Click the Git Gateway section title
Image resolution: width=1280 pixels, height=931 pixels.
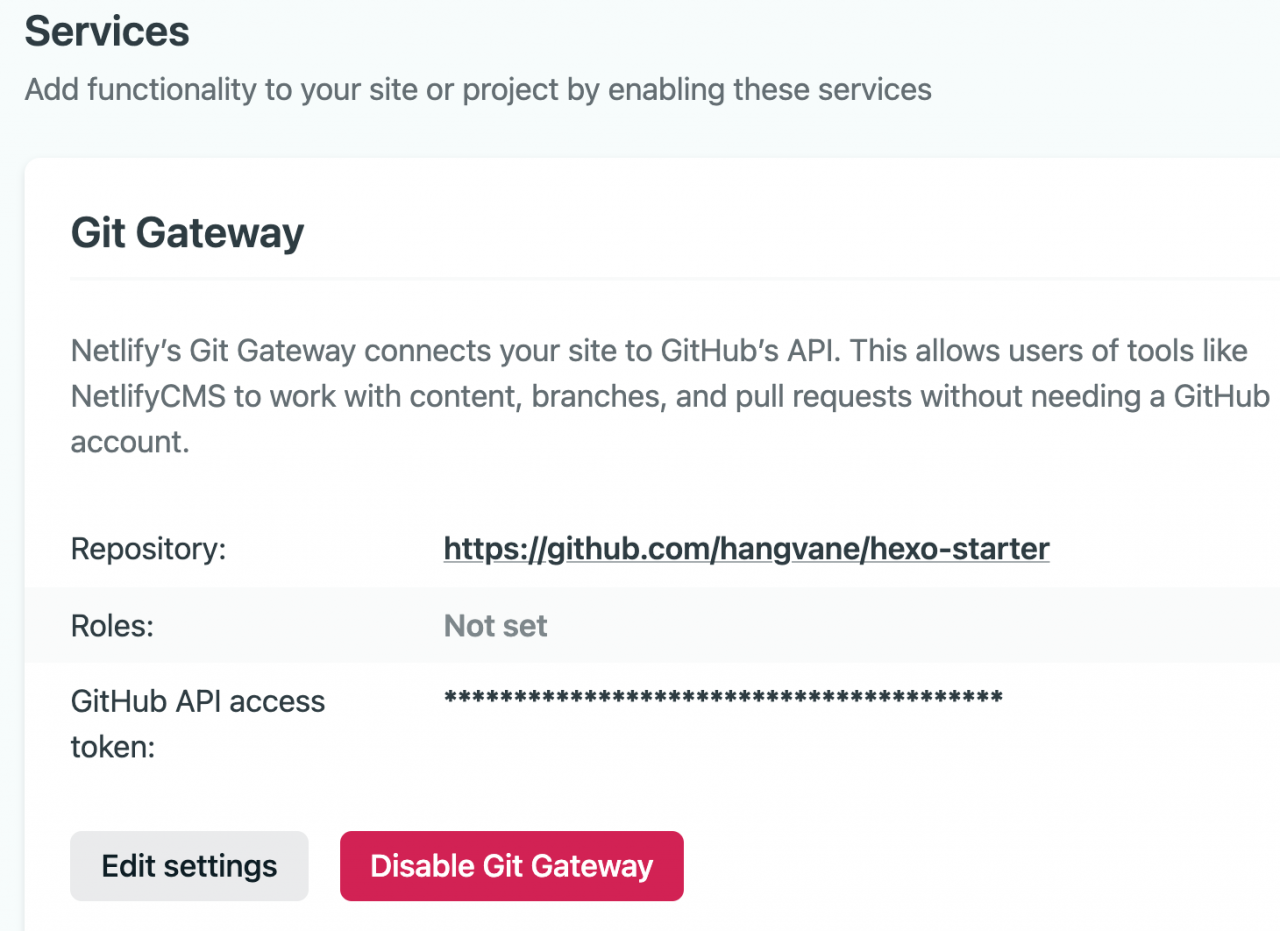coord(187,233)
